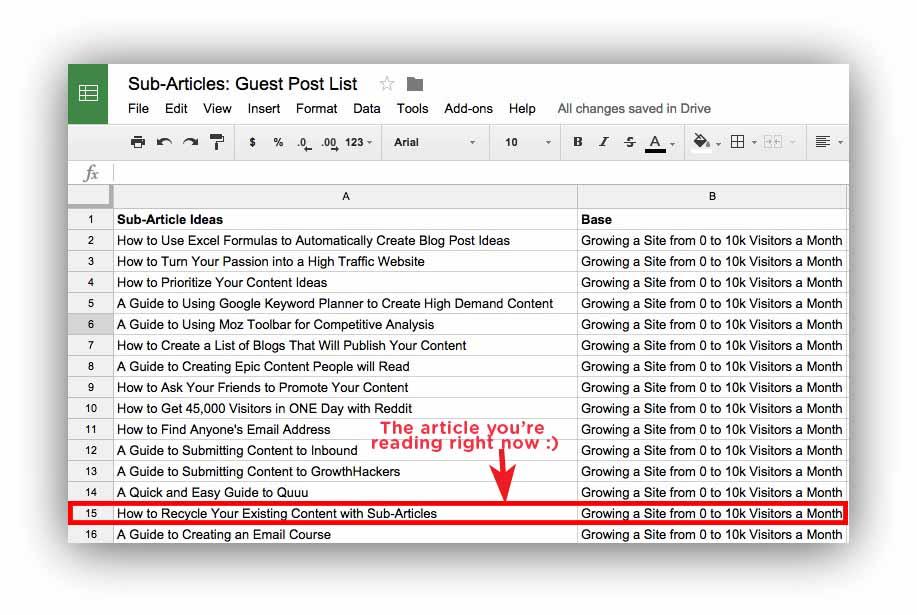917x615 pixels.
Task: Open the Arial font dropdown
Action: click(435, 142)
